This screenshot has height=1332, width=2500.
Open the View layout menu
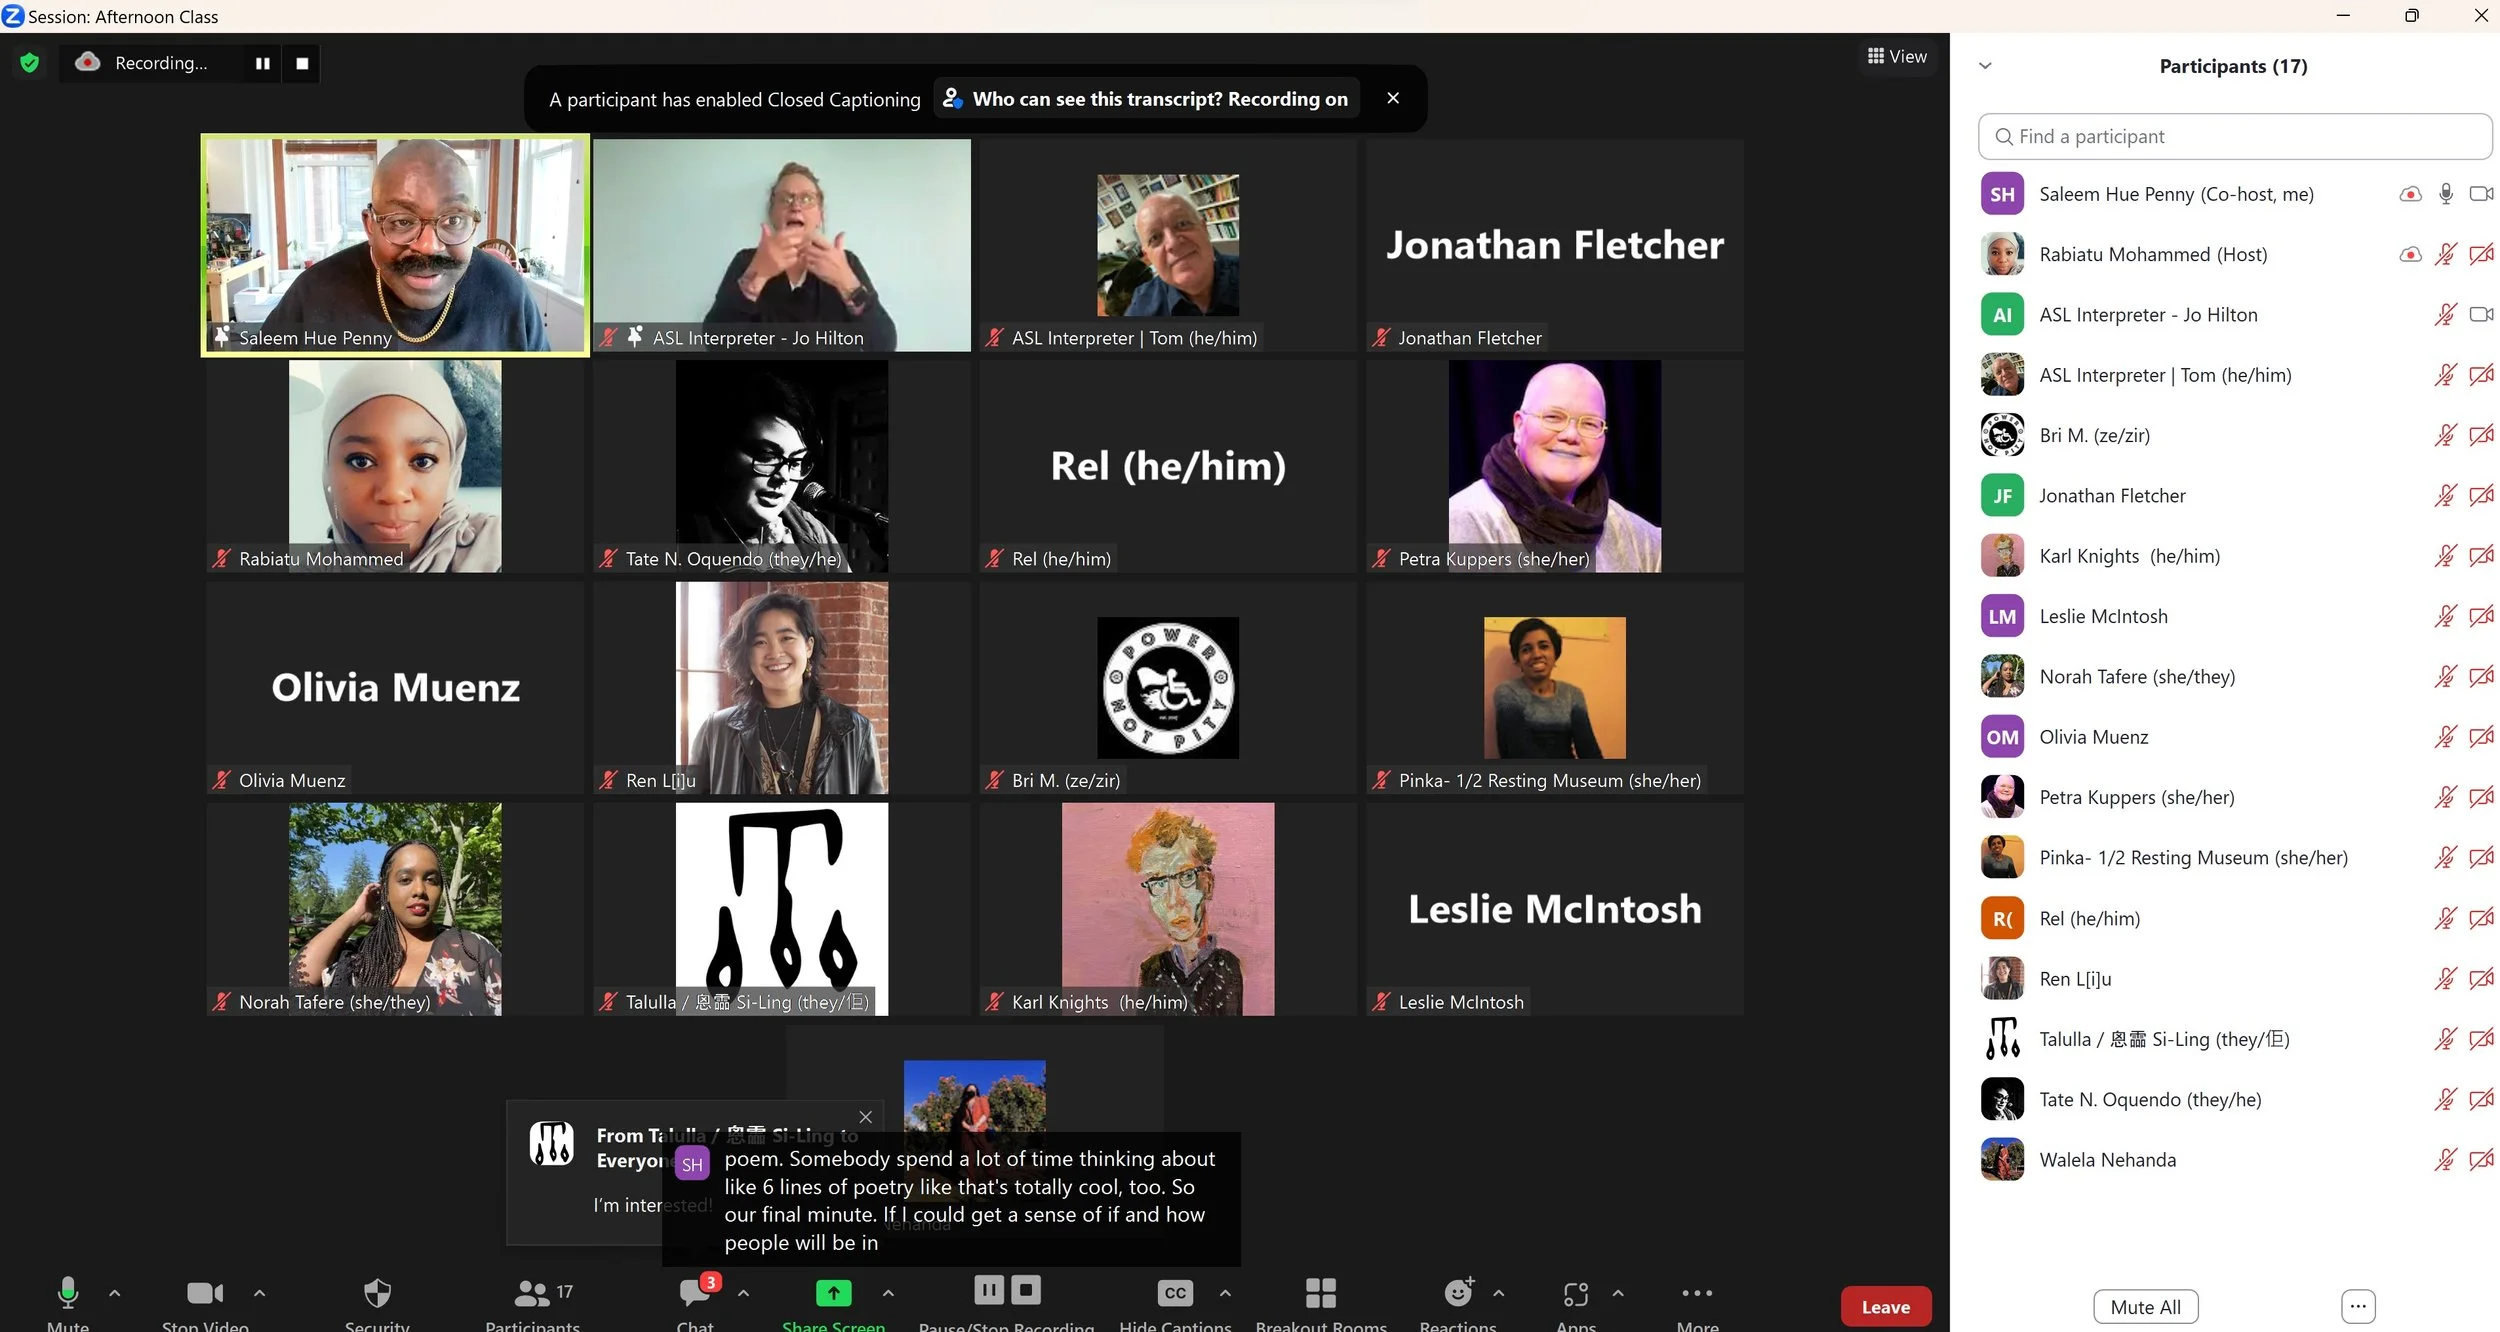[x=1896, y=57]
